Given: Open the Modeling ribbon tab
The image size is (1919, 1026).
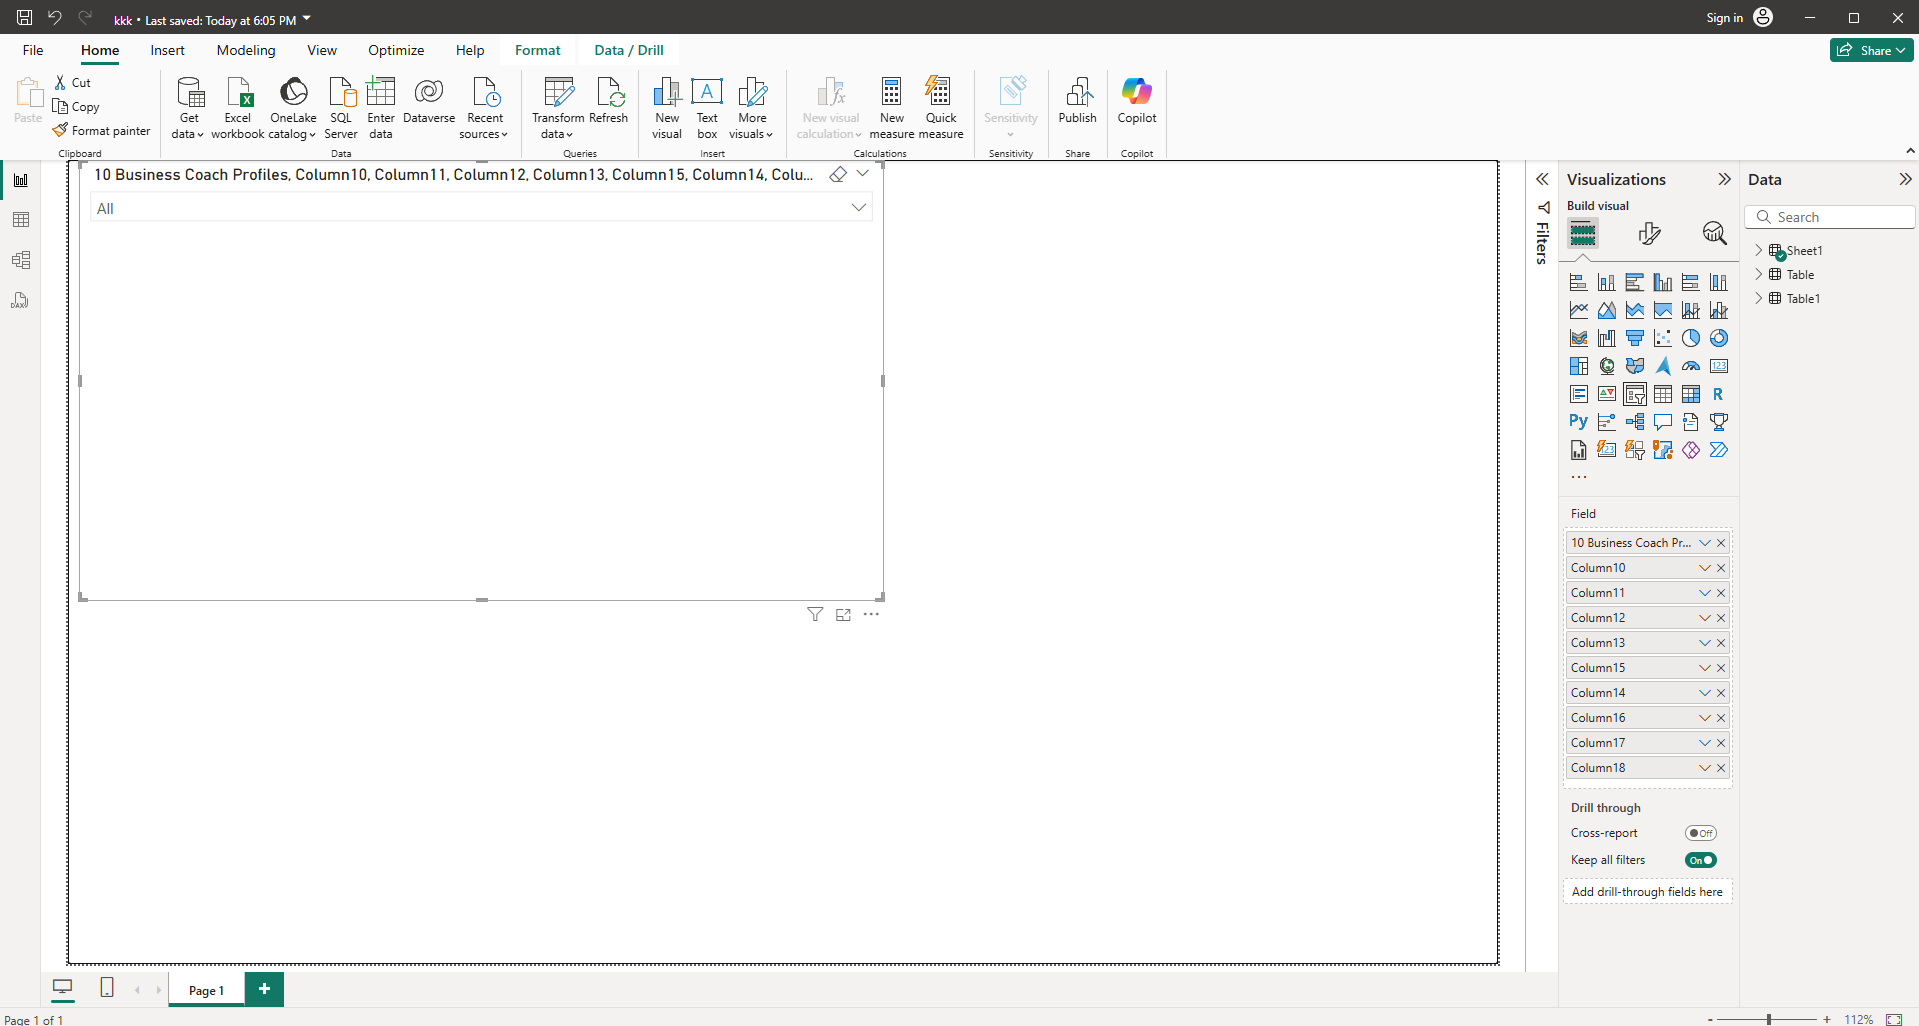Looking at the screenshot, I should click(246, 50).
